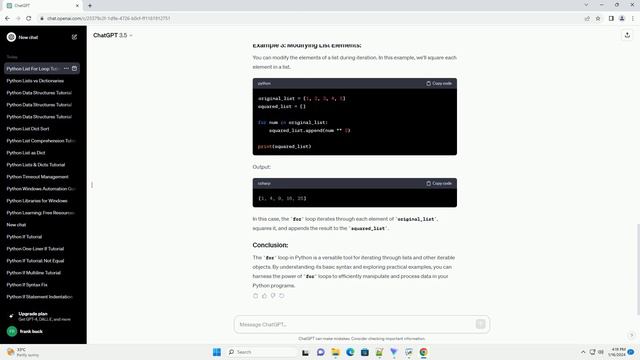Click the help question mark icon
The image size is (640, 360).
coord(631,335)
